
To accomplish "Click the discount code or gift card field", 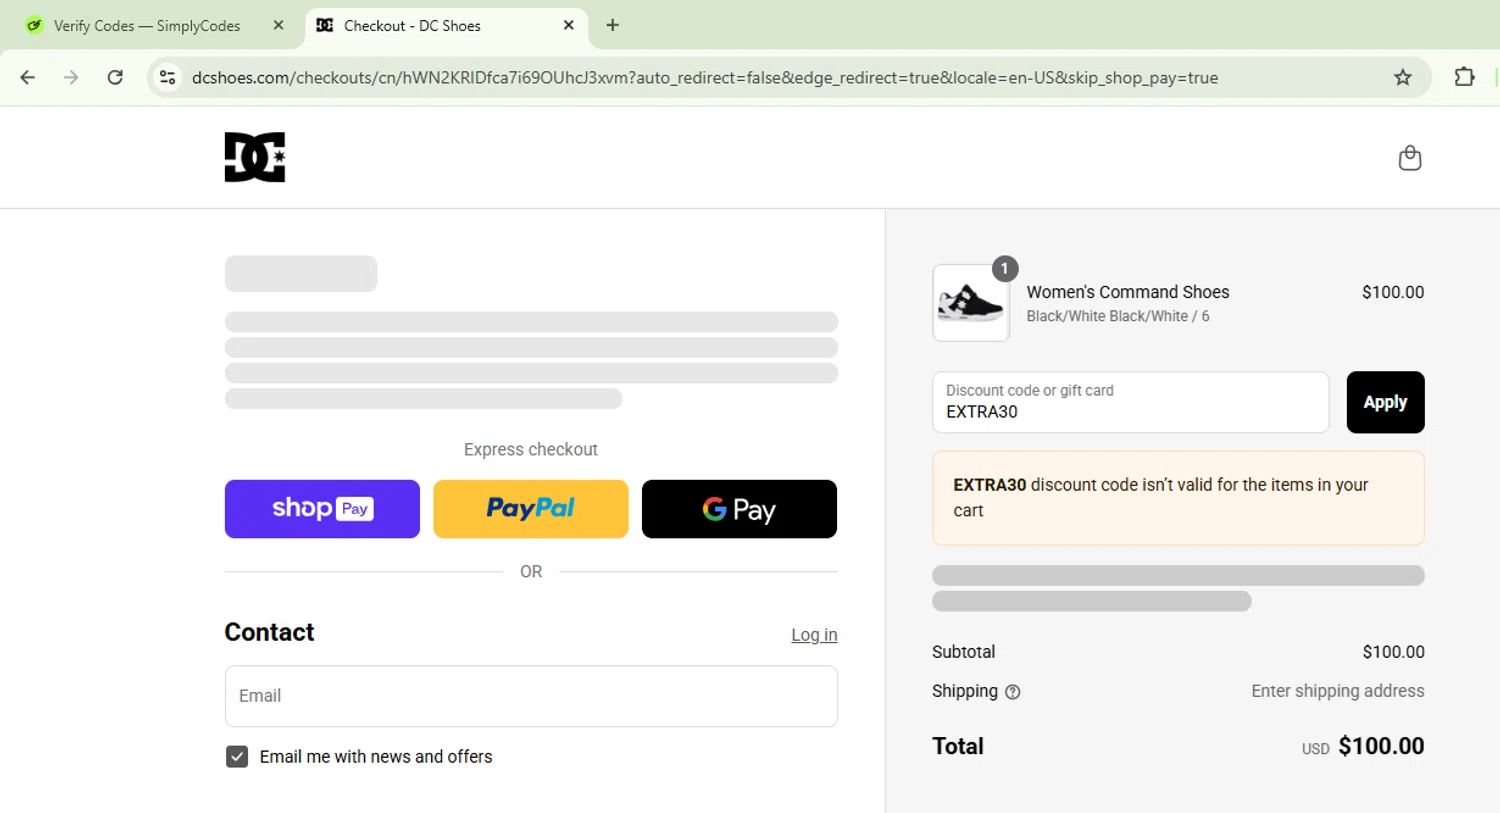I will [1130, 402].
